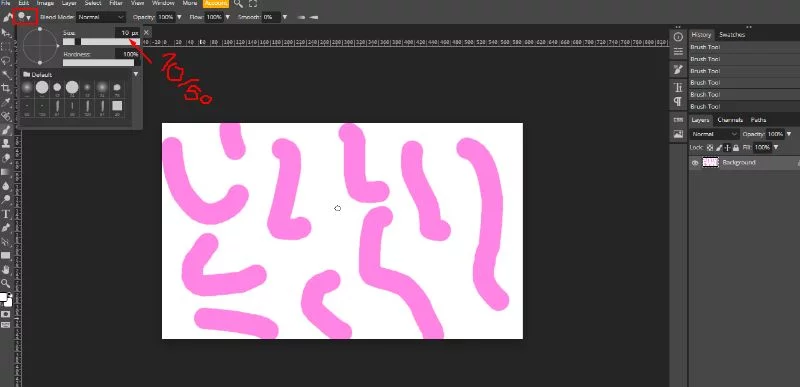This screenshot has width=800, height=387.
Task: Open the Fill slider arrow
Action: [x=776, y=147]
